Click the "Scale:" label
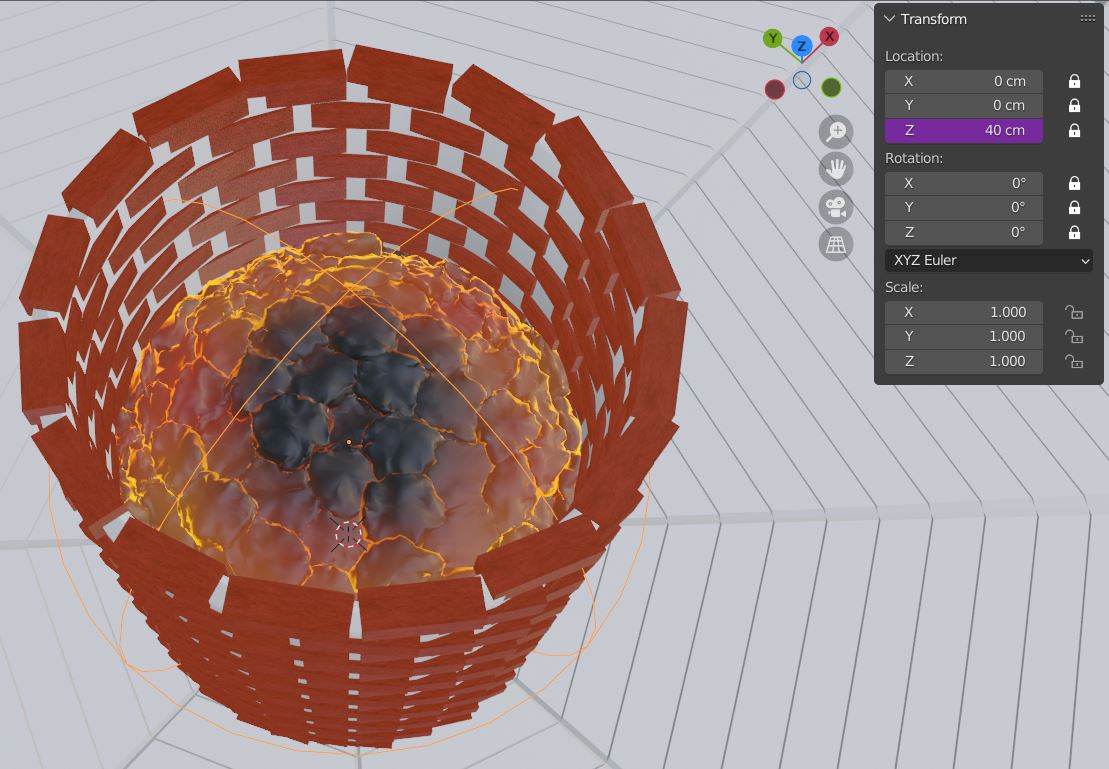The height and width of the screenshot is (769, 1109). pyautogui.click(x=904, y=287)
